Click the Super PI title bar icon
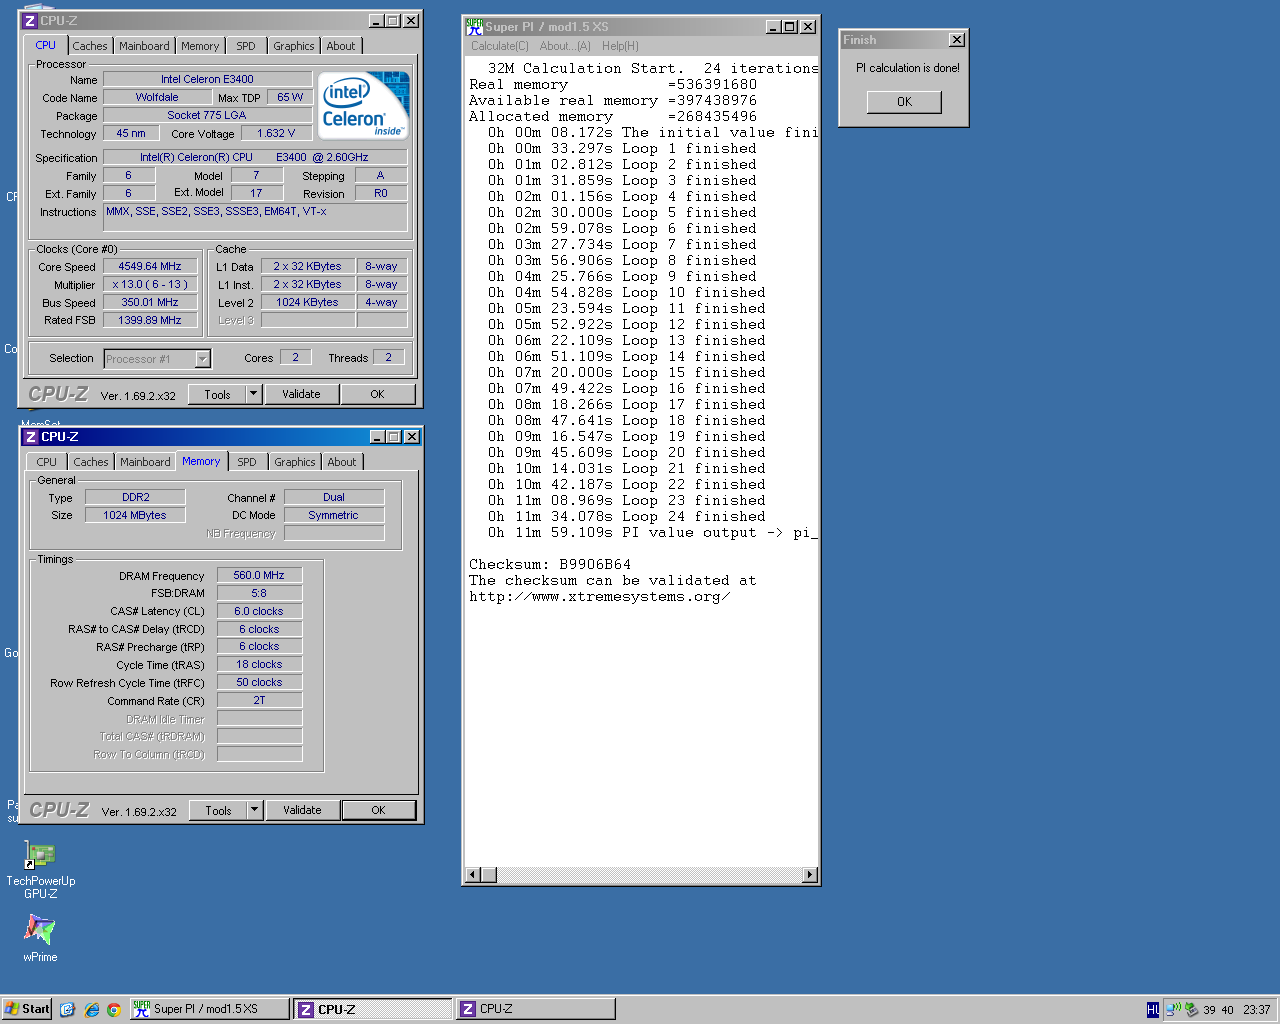This screenshot has width=1280, height=1024. pos(475,27)
